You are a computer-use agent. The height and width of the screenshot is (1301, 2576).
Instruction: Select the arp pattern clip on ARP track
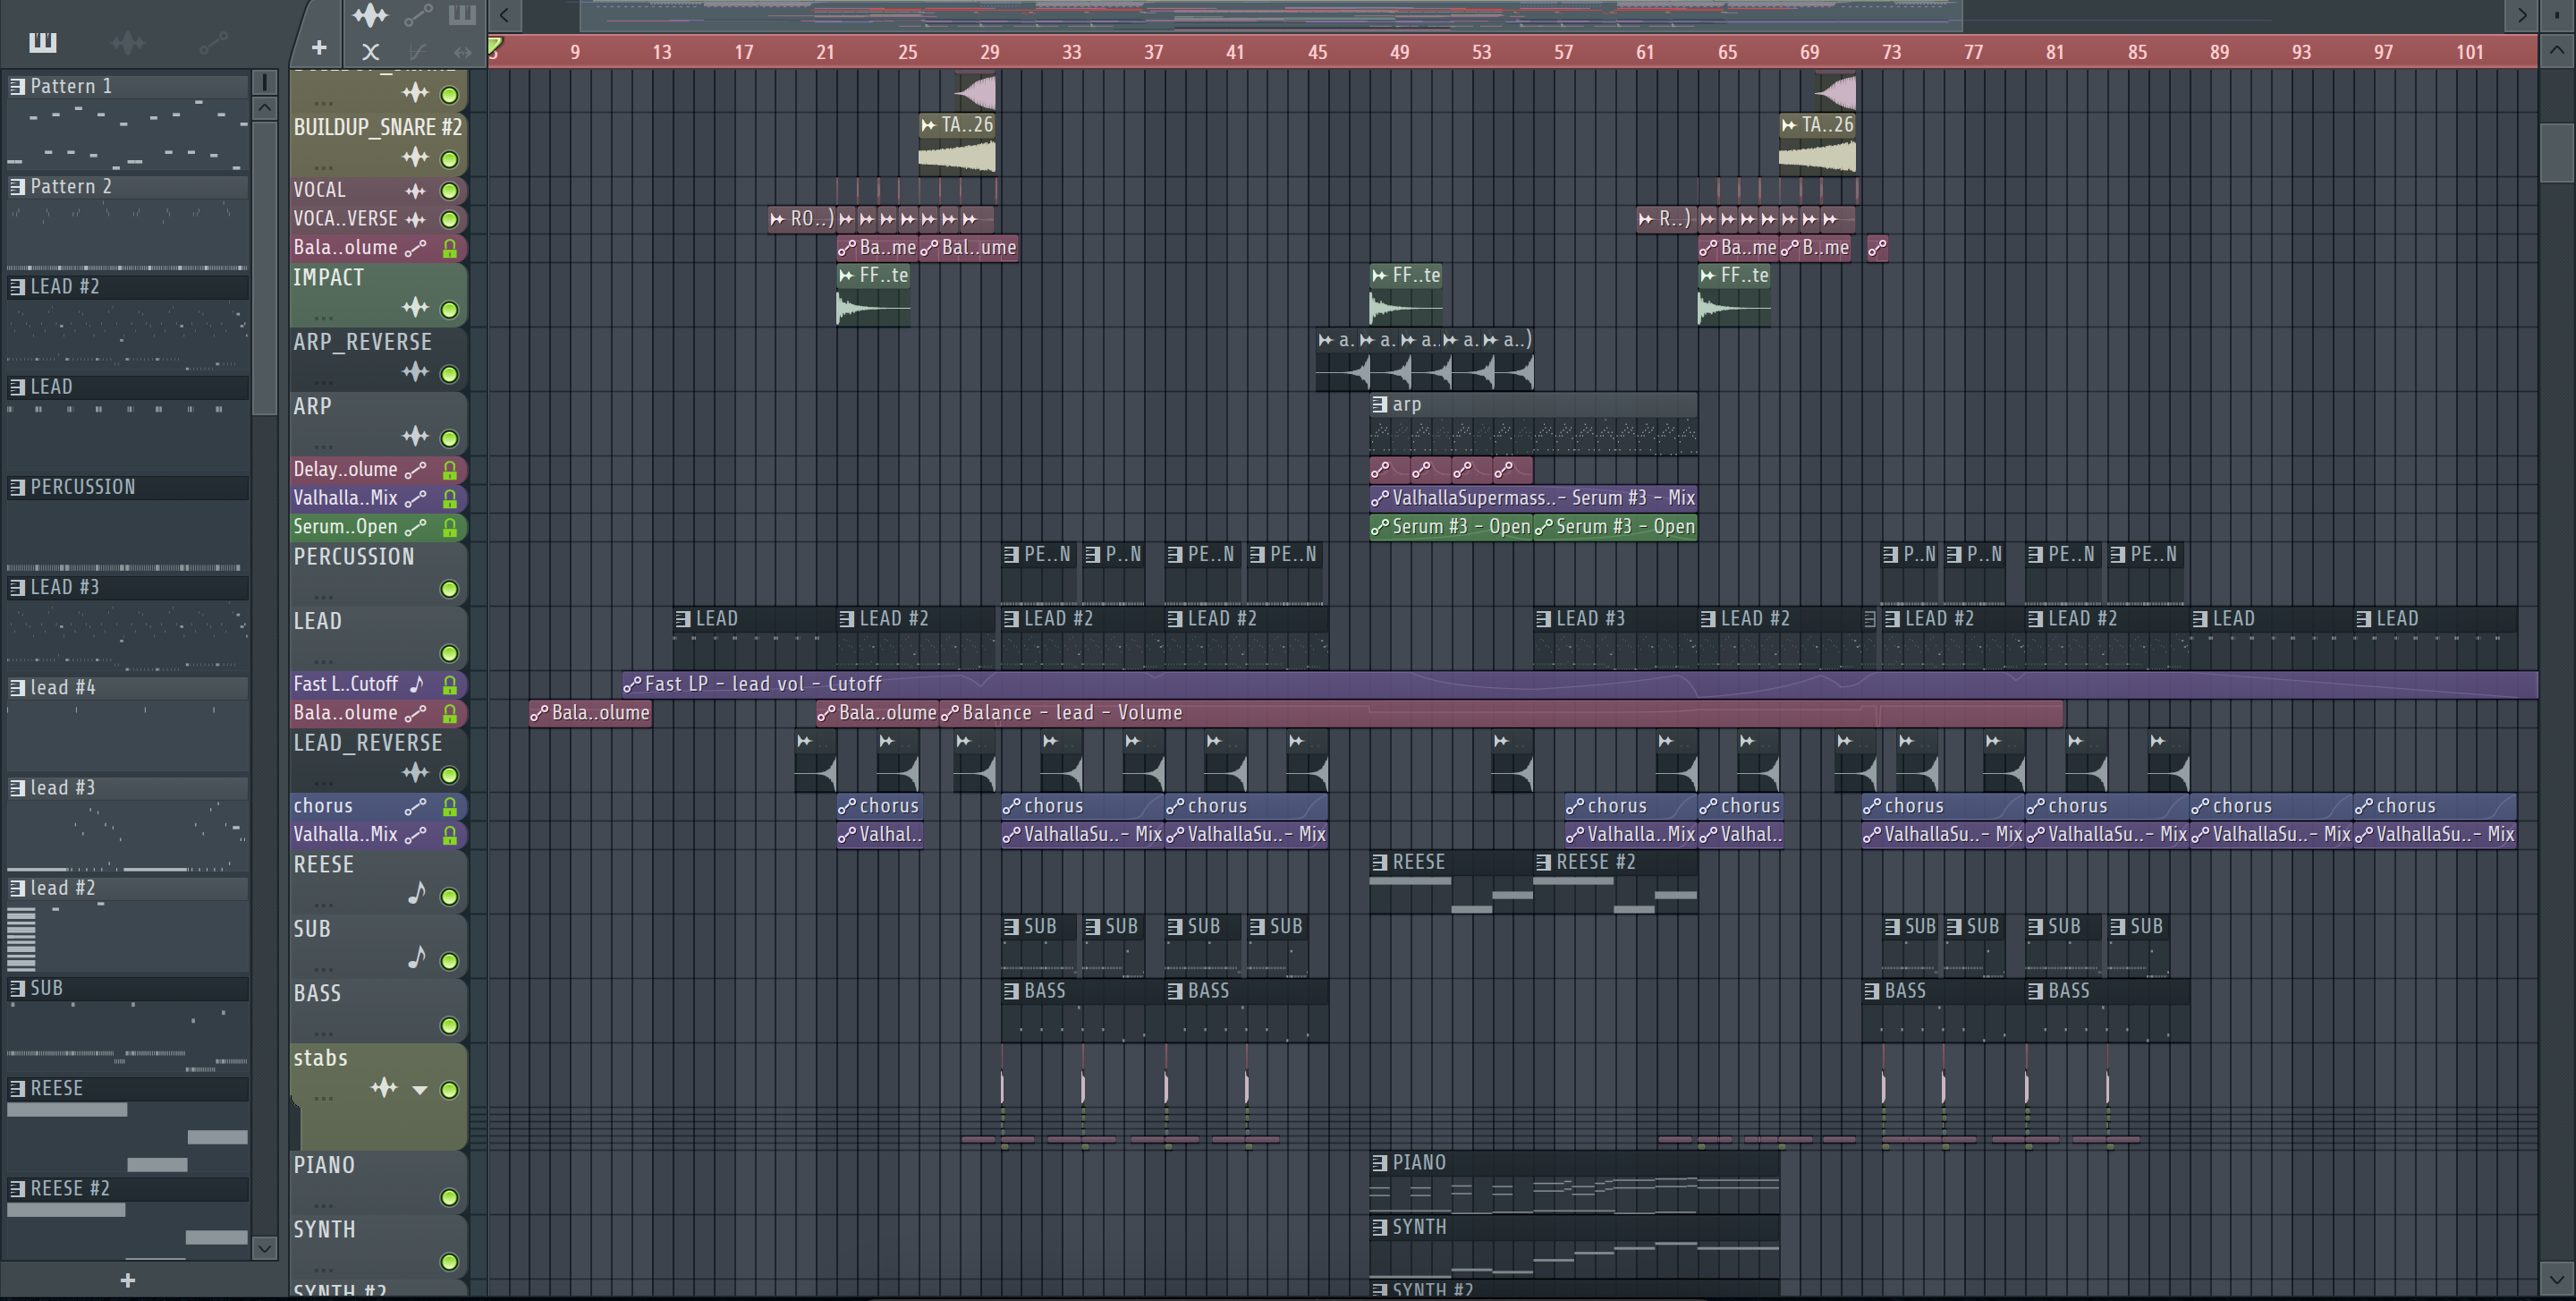(1533, 424)
